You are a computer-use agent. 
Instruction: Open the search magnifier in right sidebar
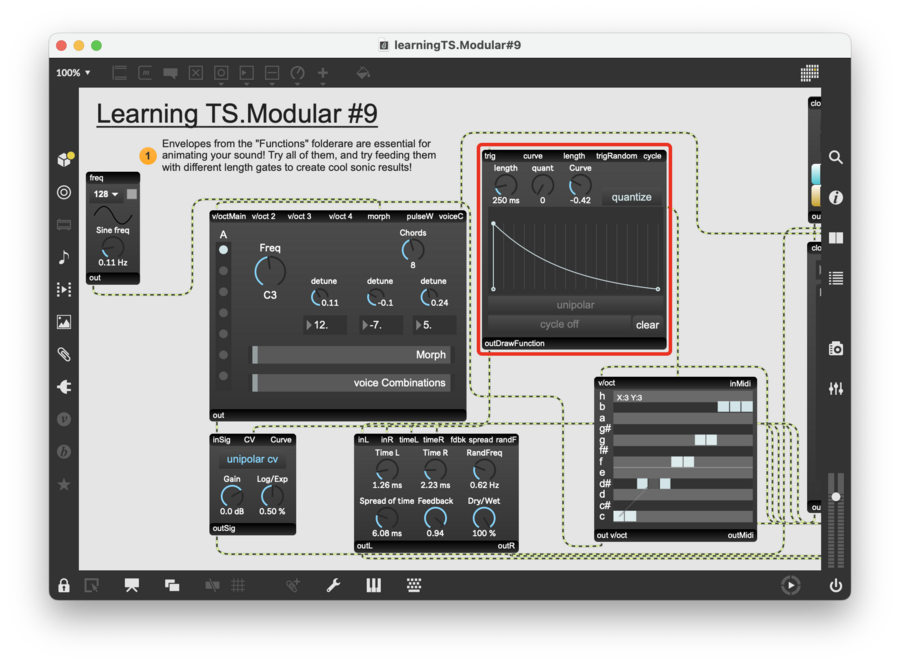tap(836, 158)
